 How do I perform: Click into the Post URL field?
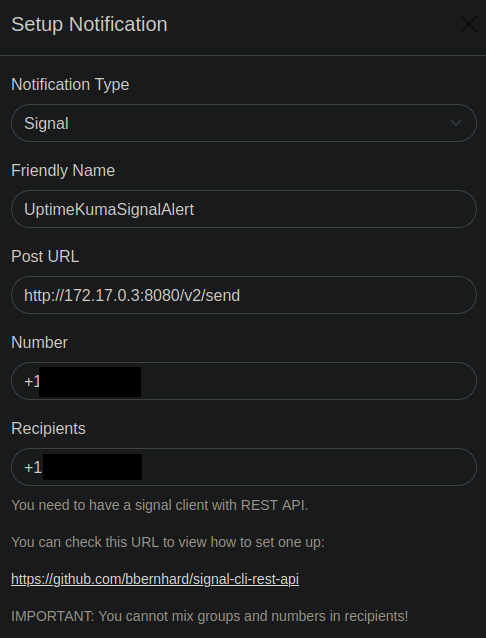(x=244, y=295)
